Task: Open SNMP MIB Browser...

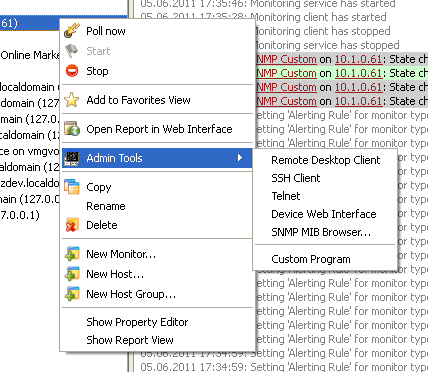Action: coord(325,232)
